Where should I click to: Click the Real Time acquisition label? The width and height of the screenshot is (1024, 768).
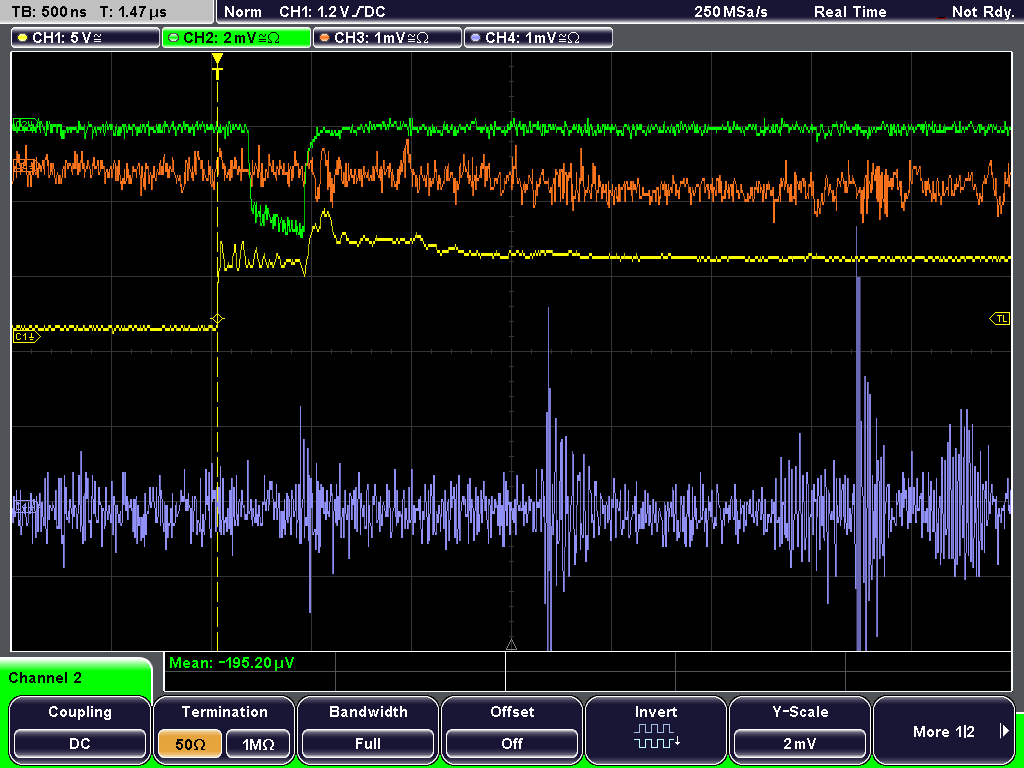click(x=850, y=12)
